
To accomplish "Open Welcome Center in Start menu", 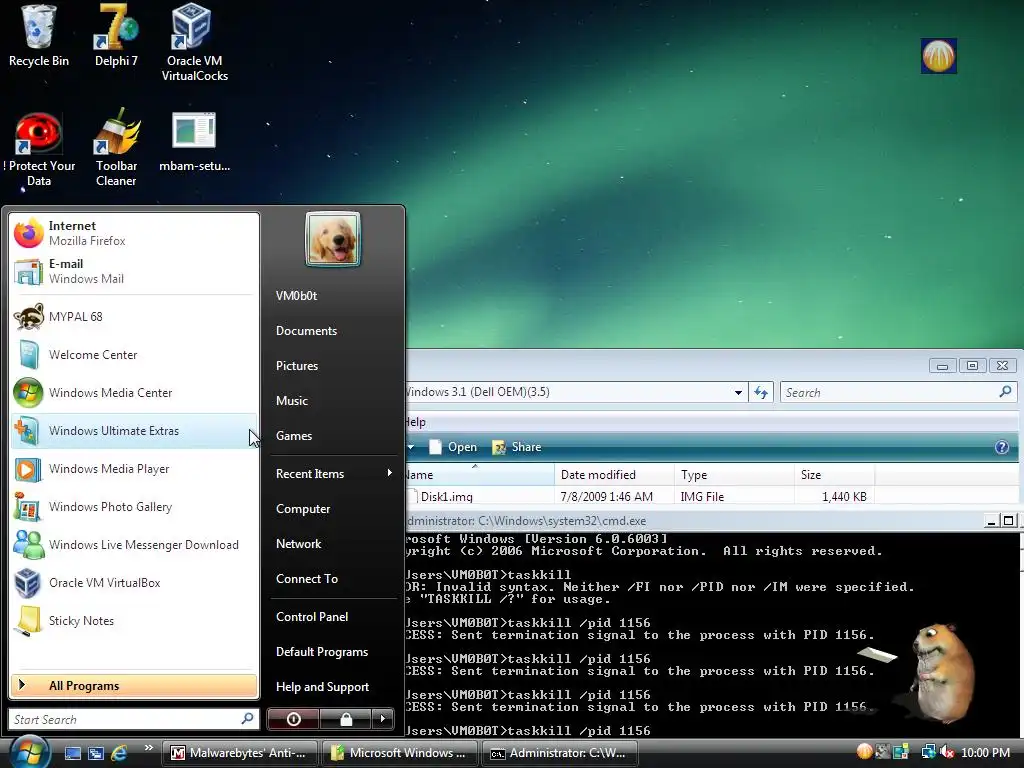I will click(x=134, y=355).
